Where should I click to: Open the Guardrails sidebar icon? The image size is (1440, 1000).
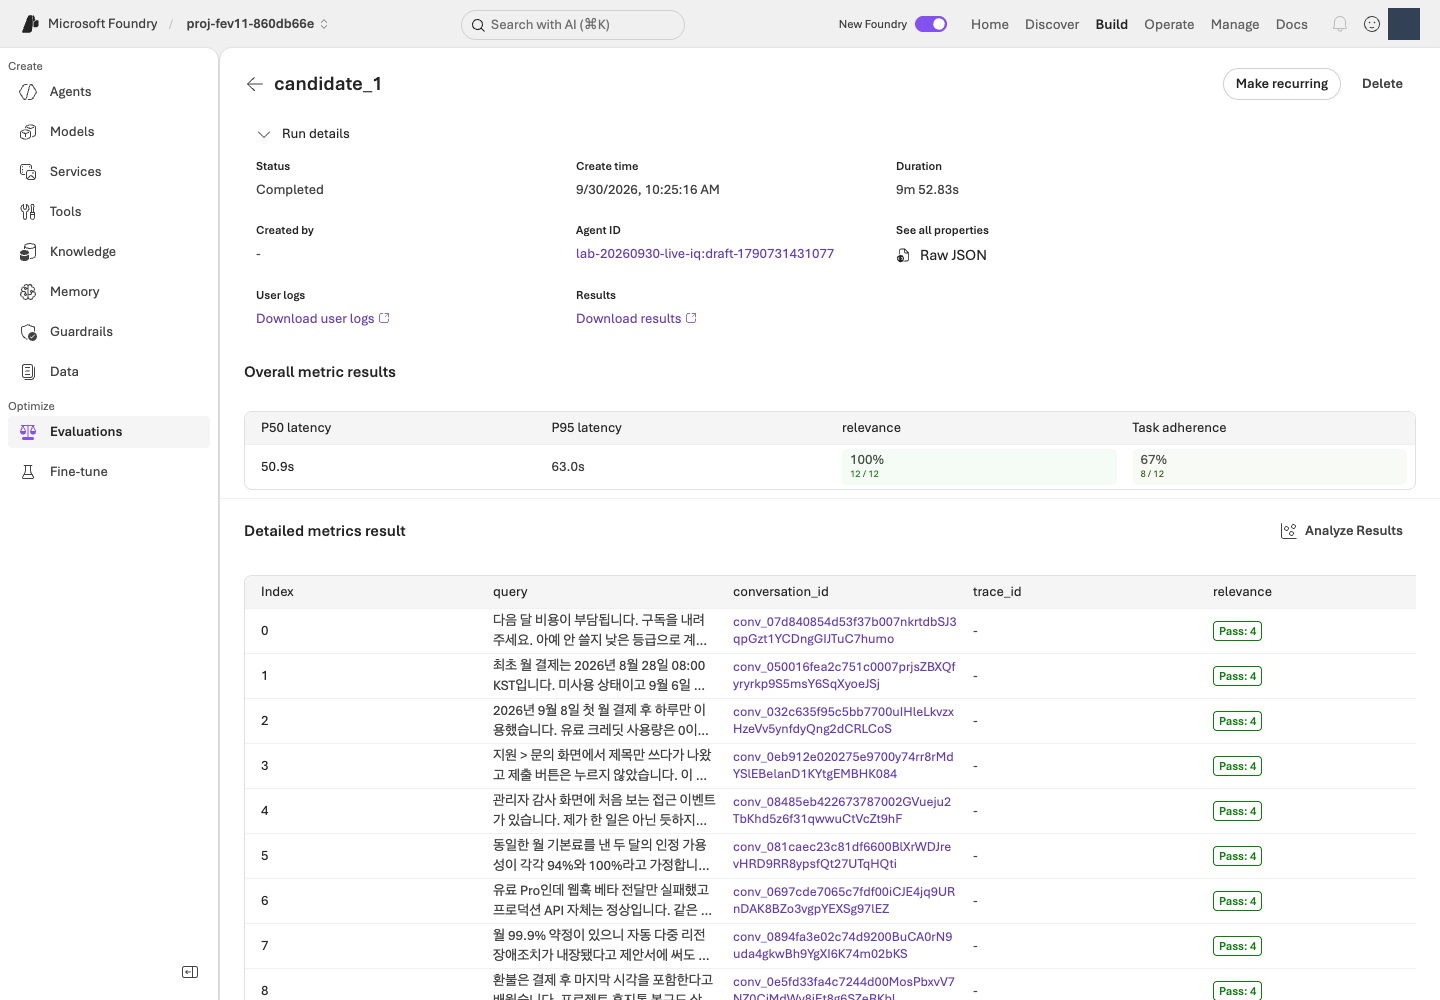click(28, 332)
